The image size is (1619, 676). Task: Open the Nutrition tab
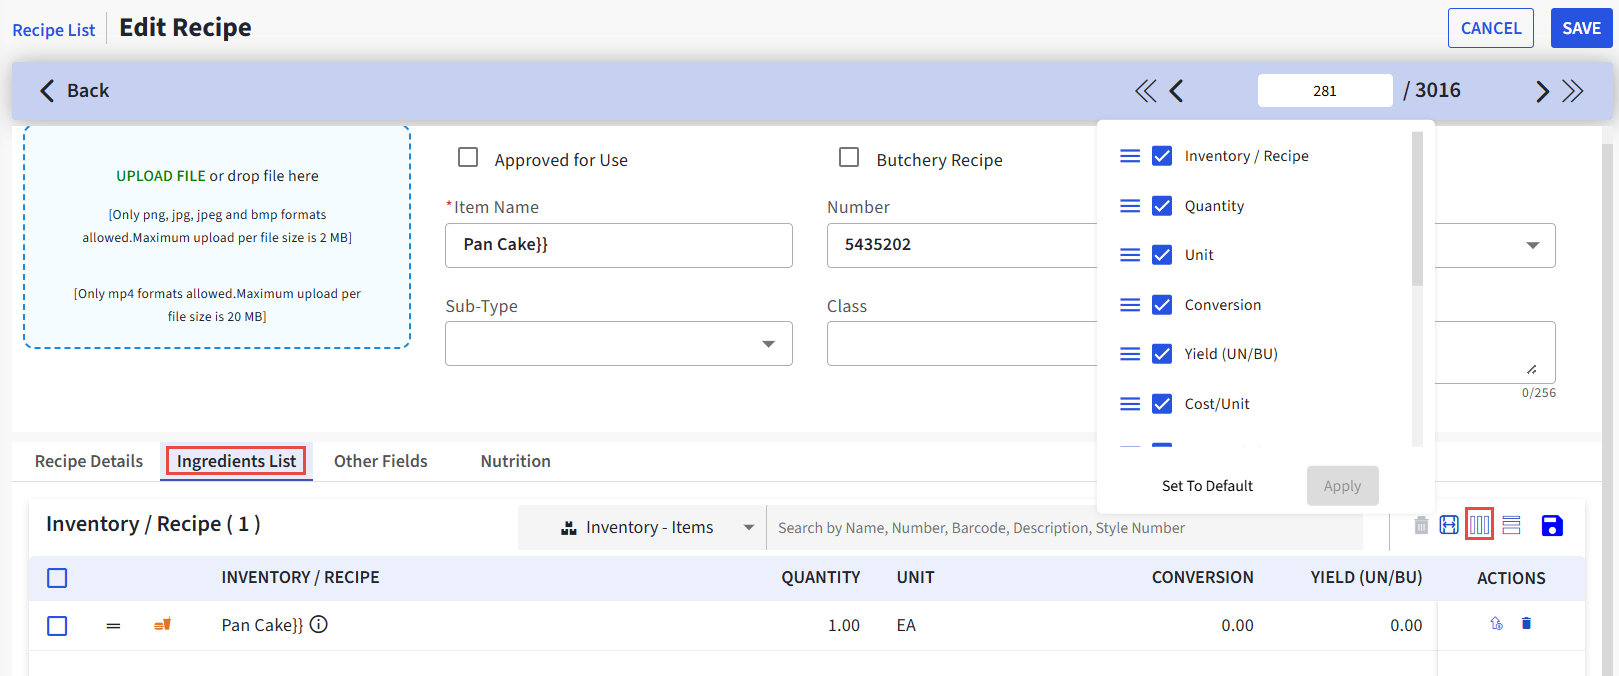pos(516,461)
